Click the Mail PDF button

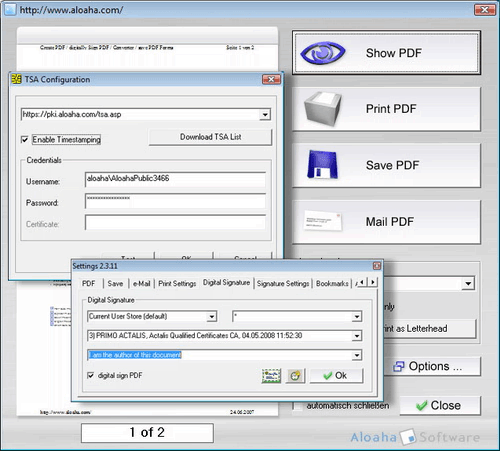click(386, 222)
